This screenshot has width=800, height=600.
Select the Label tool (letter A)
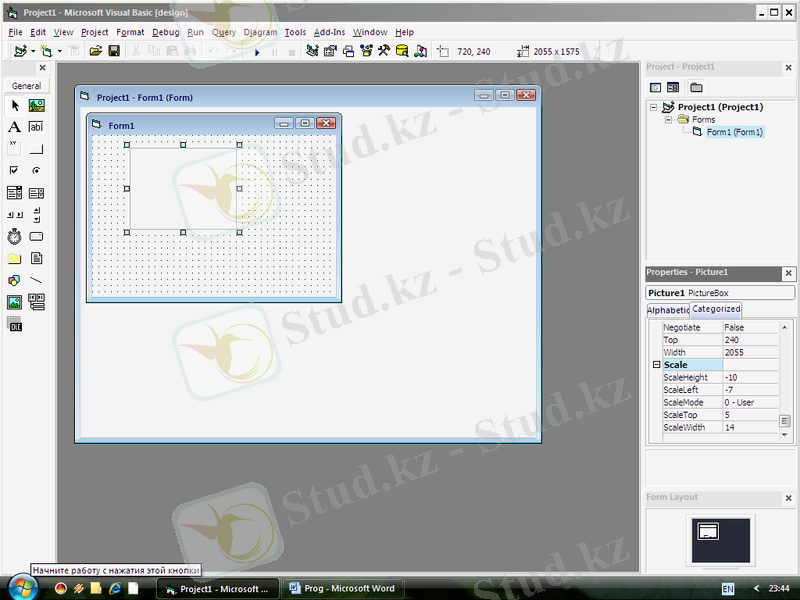[x=15, y=127]
